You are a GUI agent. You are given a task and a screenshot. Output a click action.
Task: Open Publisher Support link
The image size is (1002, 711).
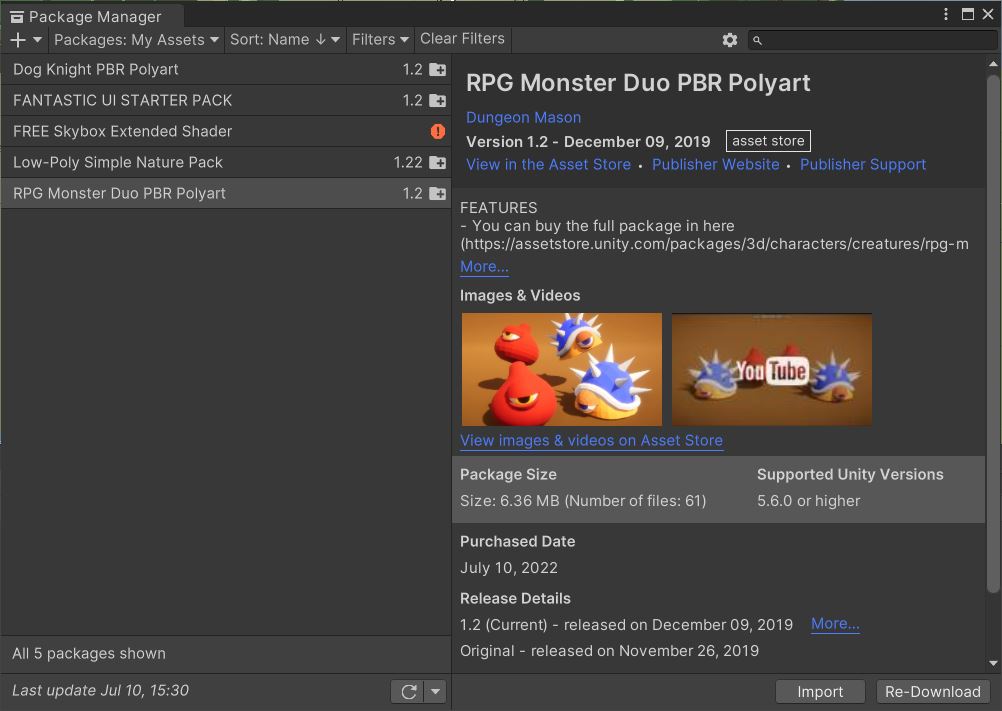pyautogui.click(x=863, y=164)
